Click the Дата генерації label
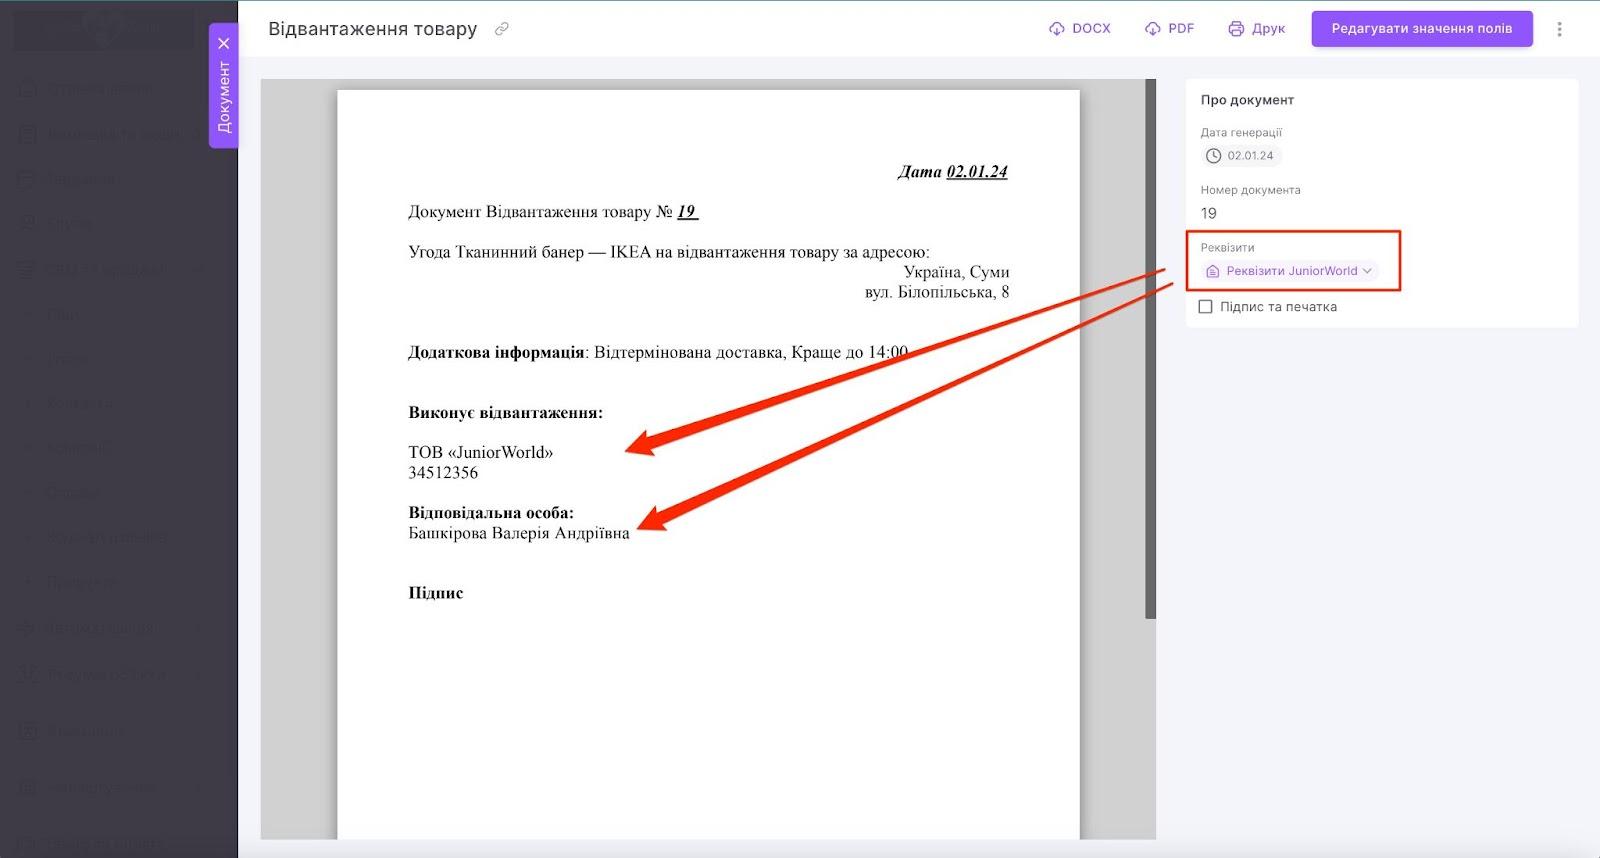 pos(1241,132)
